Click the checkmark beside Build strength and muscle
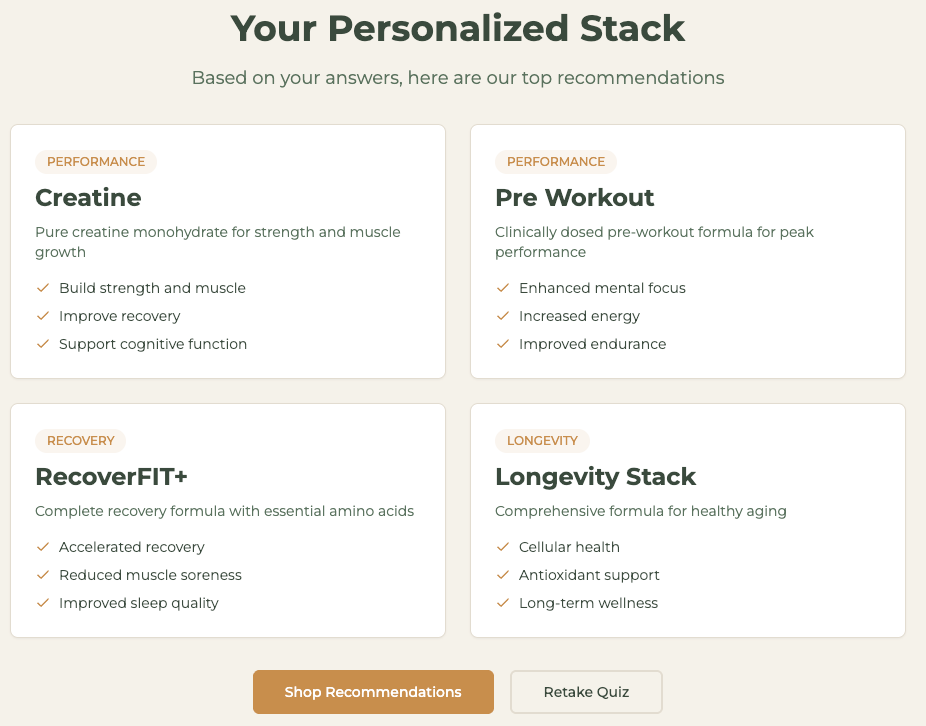 (x=43, y=288)
